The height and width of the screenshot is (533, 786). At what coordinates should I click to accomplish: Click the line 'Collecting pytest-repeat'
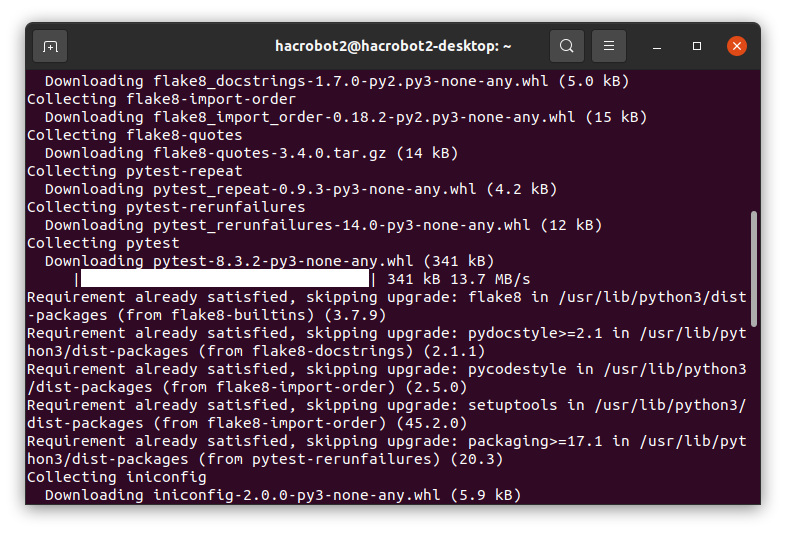click(x=134, y=171)
